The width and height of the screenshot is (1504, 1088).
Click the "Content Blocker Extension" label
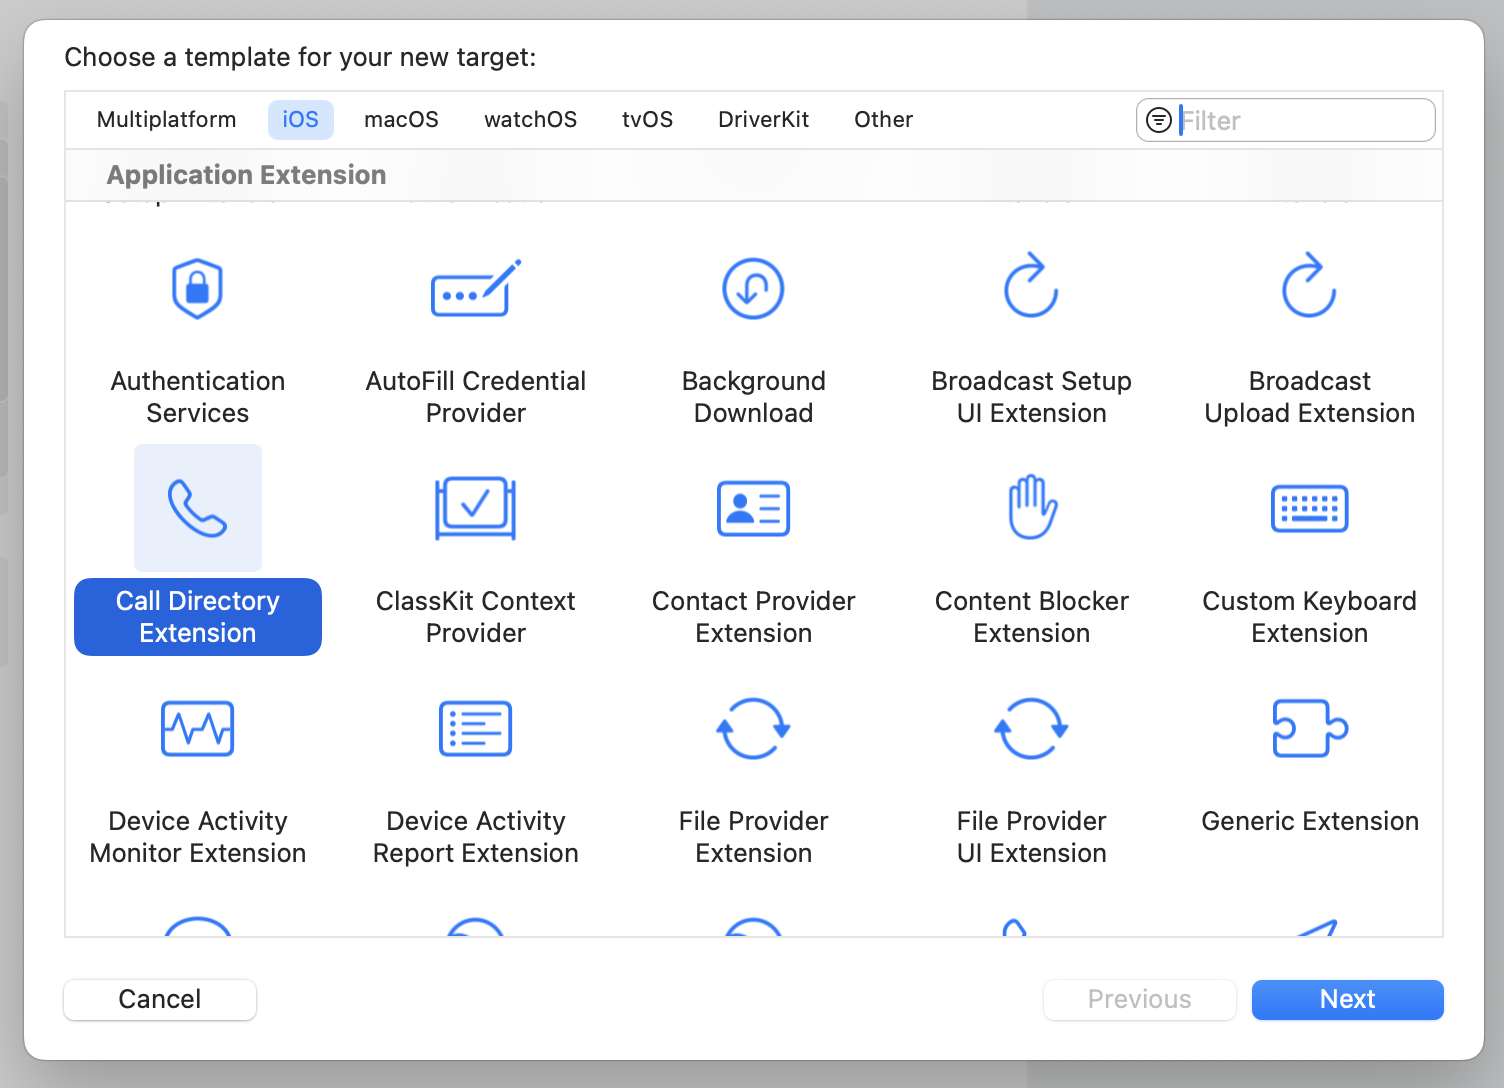(x=1032, y=617)
